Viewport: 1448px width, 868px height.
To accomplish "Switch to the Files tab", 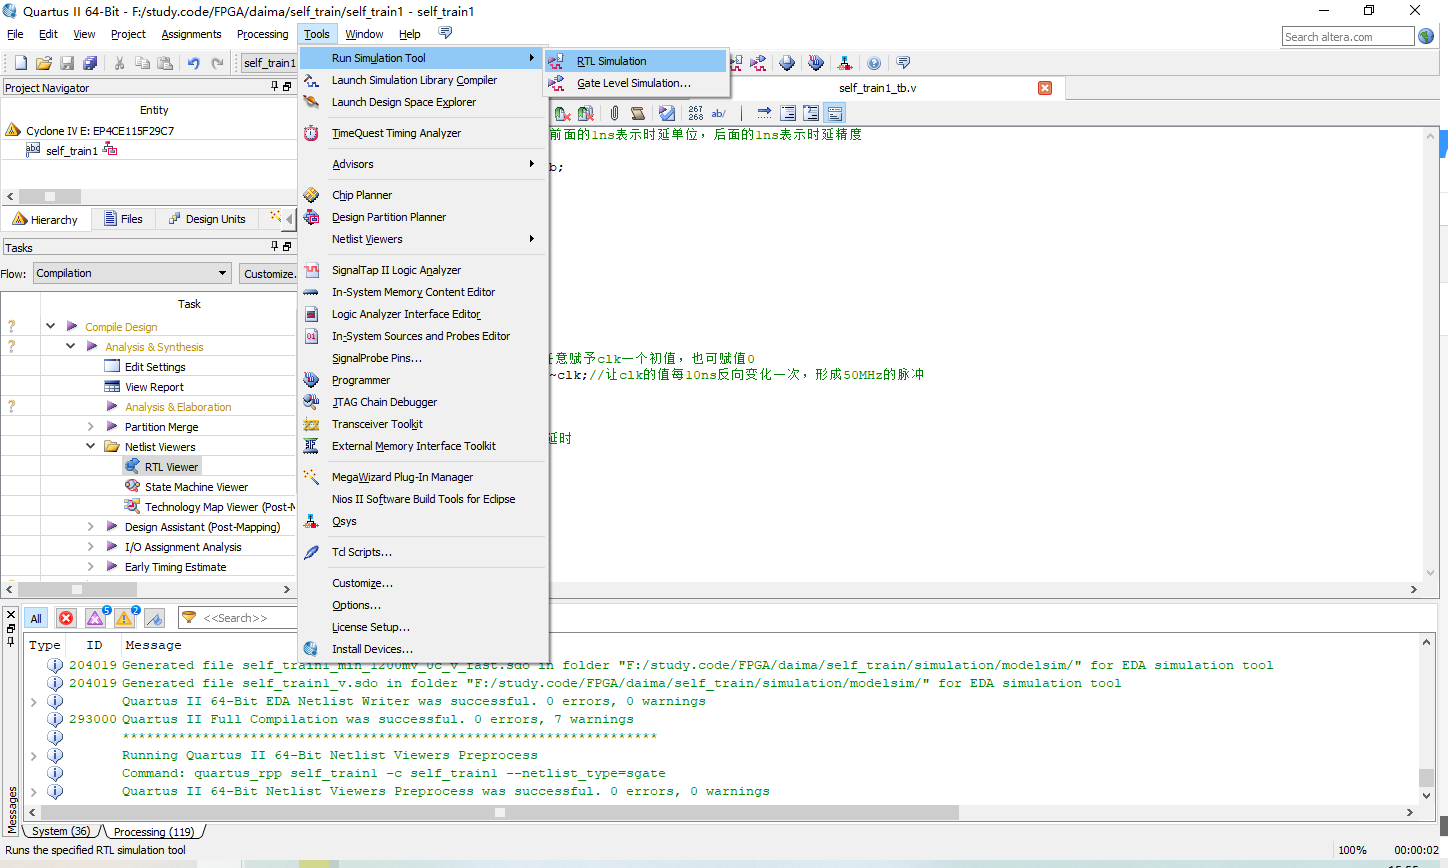I will (123, 219).
